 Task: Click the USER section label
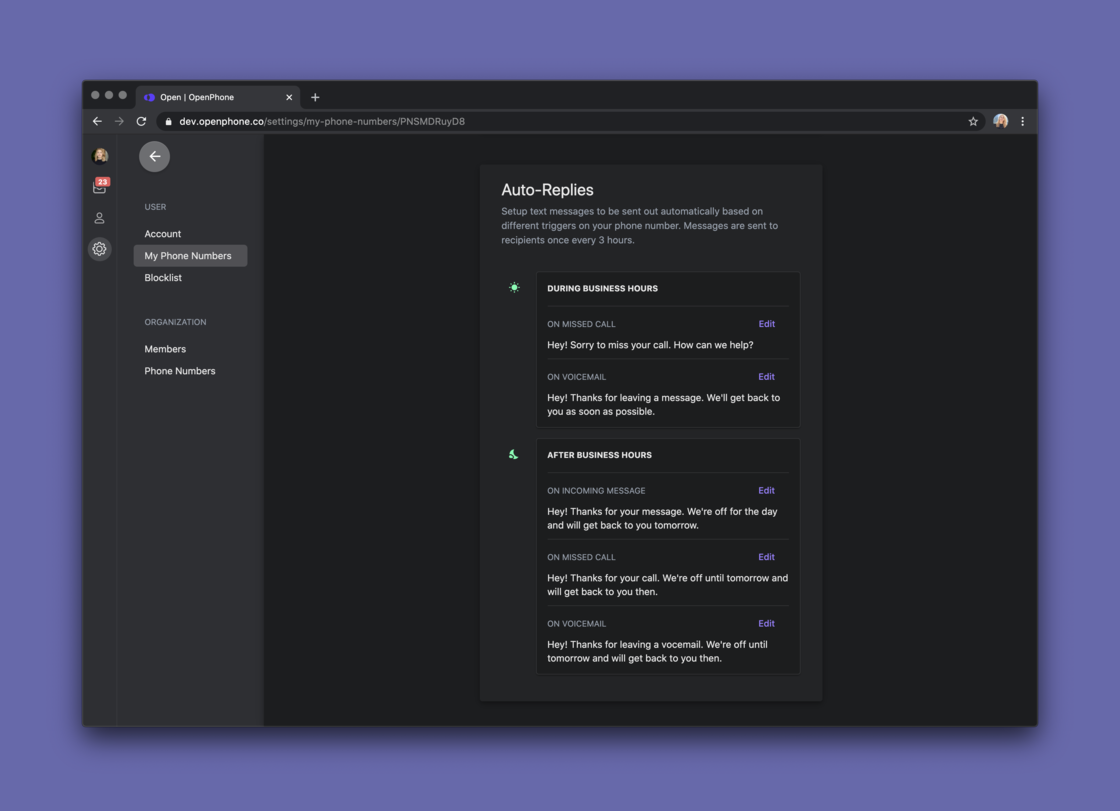pyautogui.click(x=155, y=207)
